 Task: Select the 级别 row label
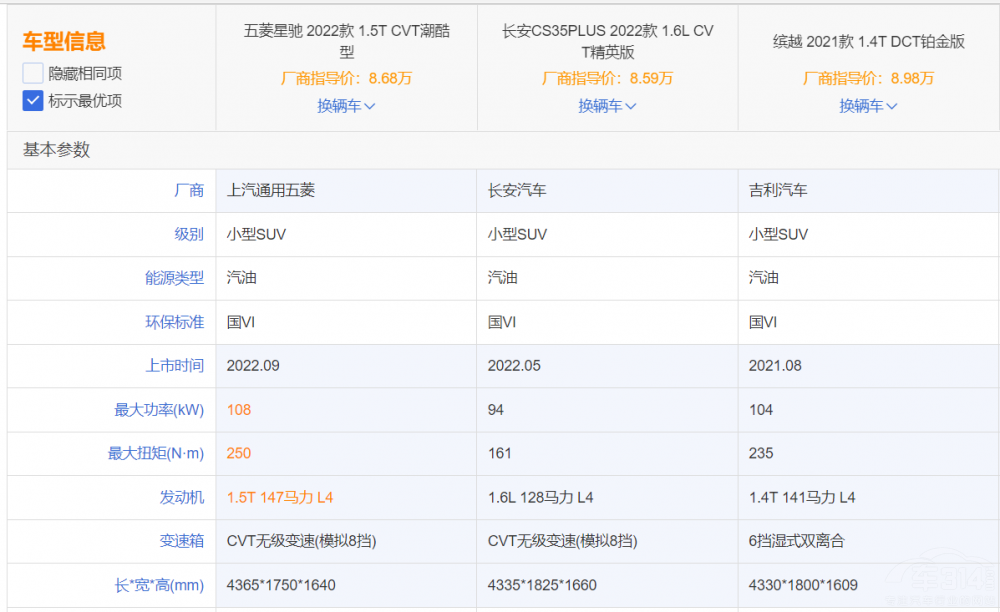188,234
